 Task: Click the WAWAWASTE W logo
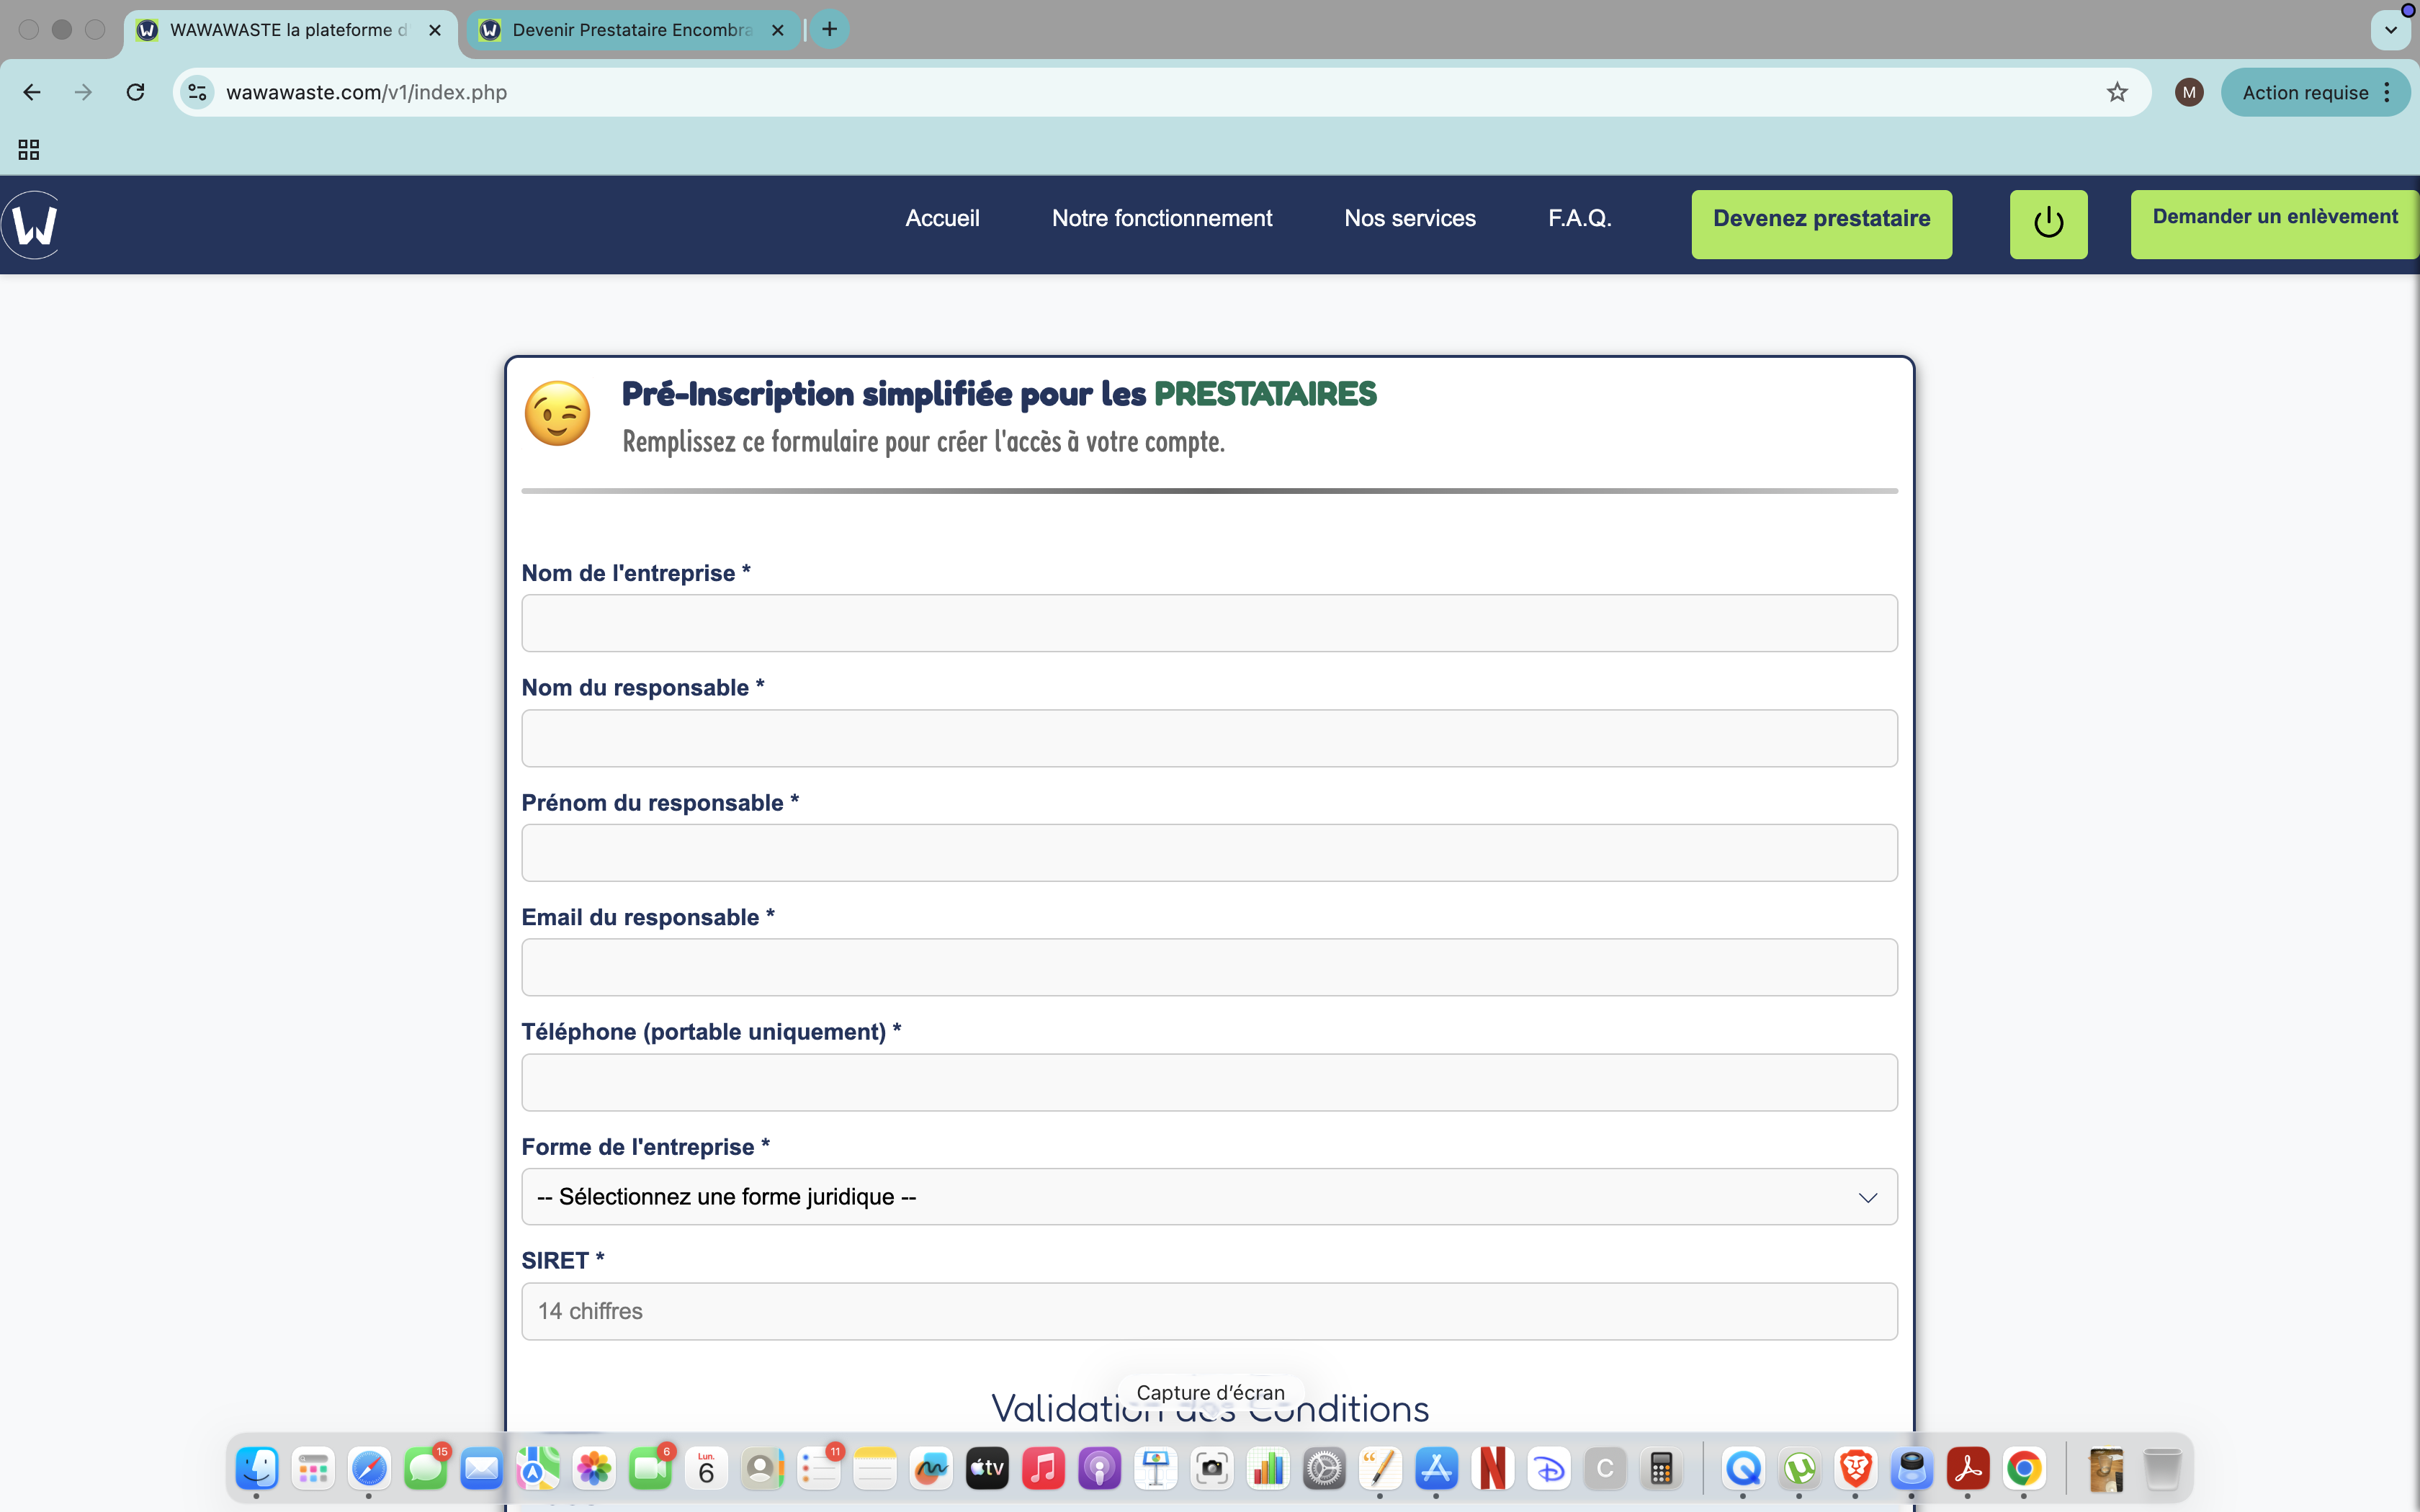[34, 224]
